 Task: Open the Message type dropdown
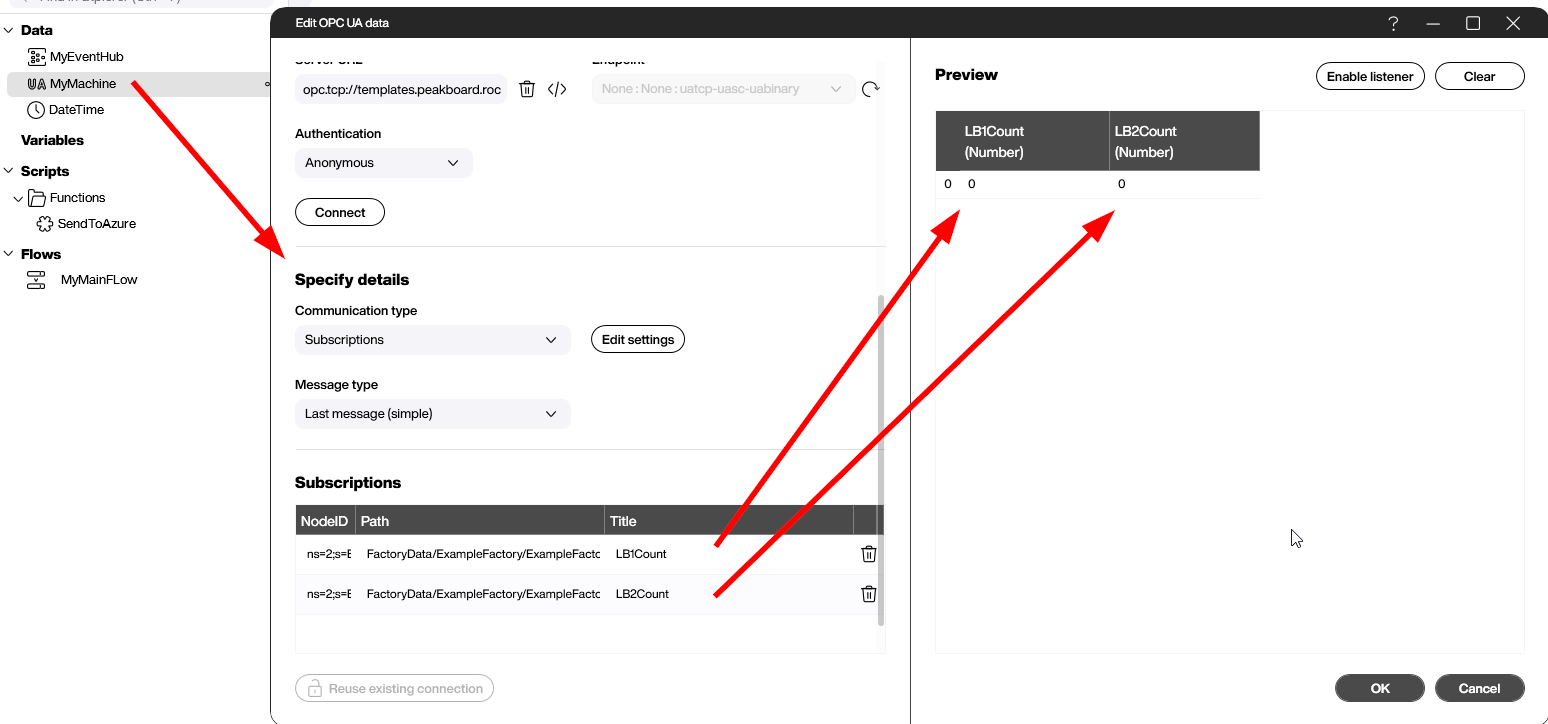coord(432,414)
